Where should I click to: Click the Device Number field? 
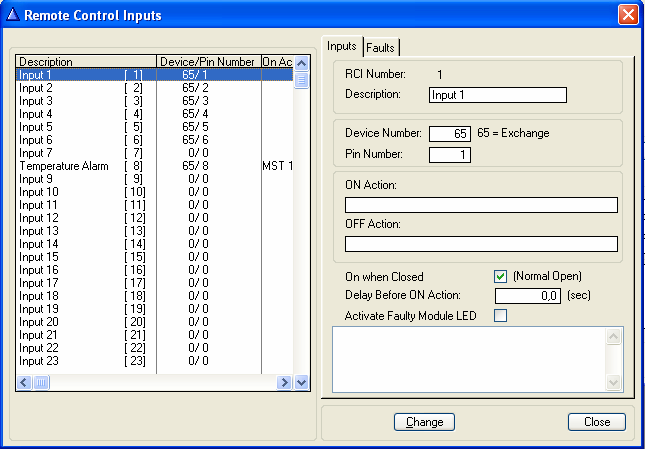449,134
